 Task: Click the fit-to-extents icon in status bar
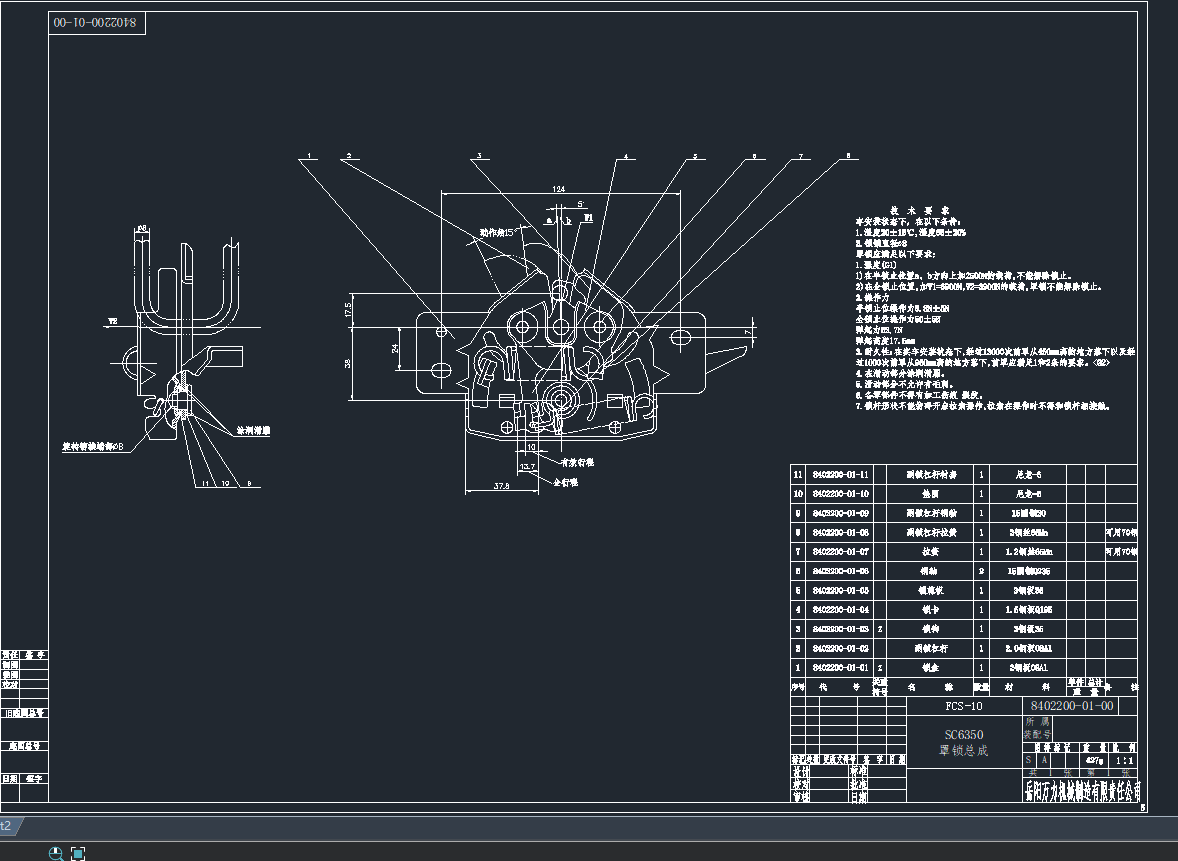78,853
